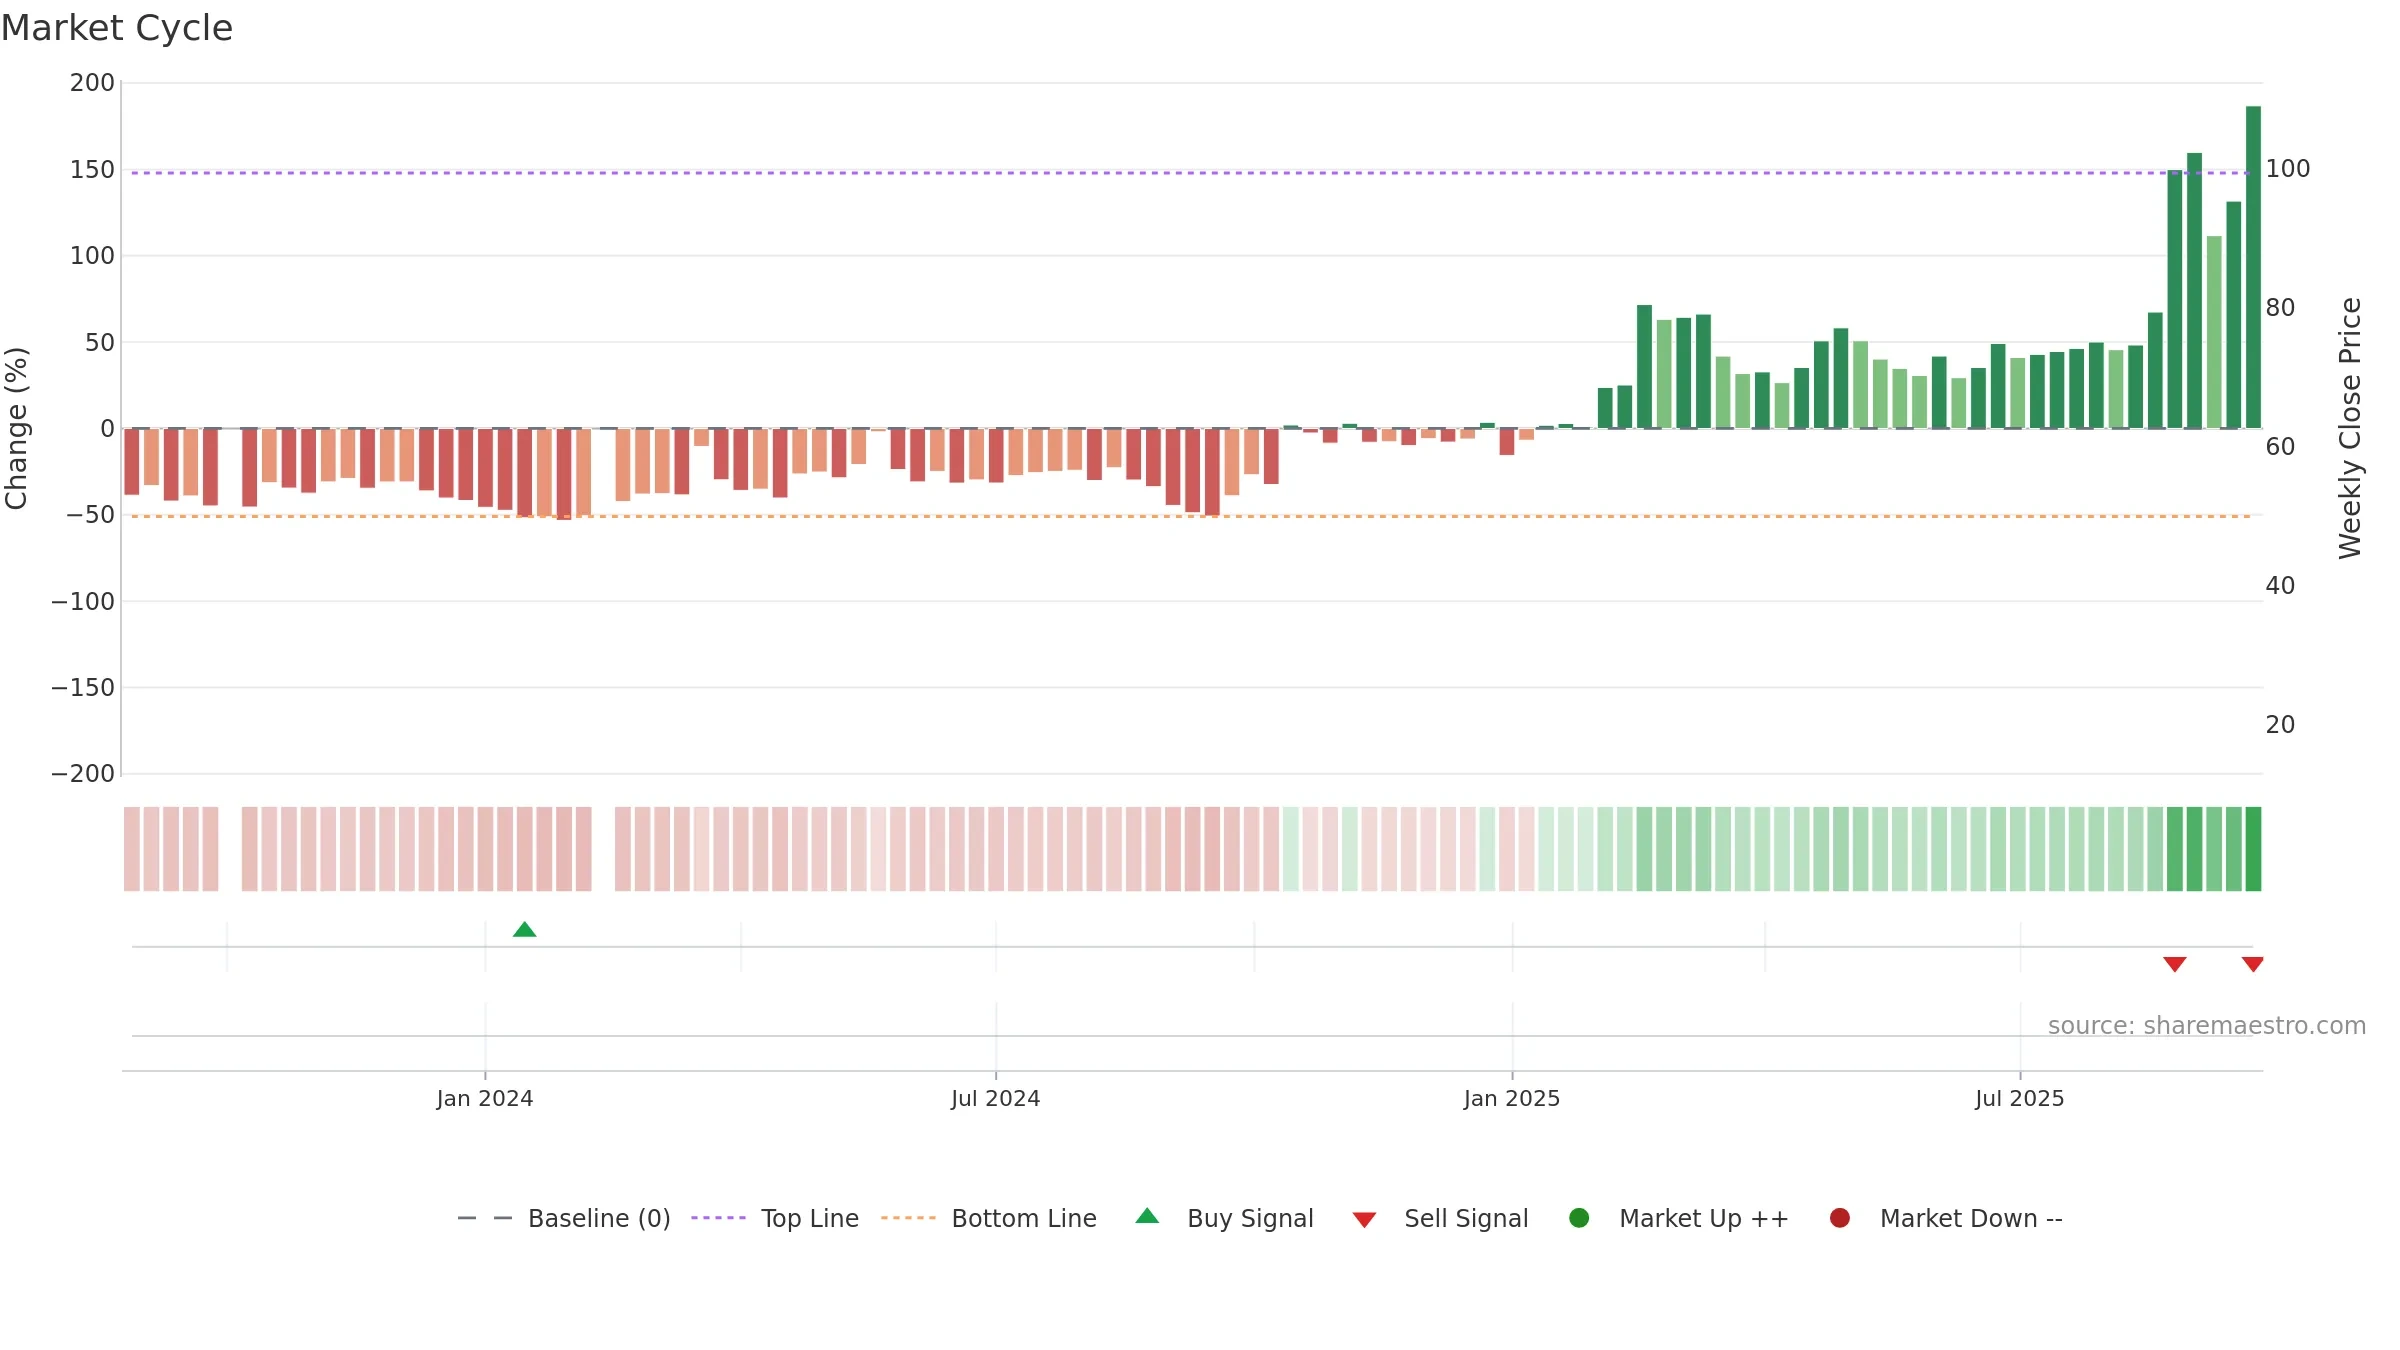Toggle the Baseline (0) legend entry
The width and height of the screenshot is (2400, 1350).
(563, 1218)
